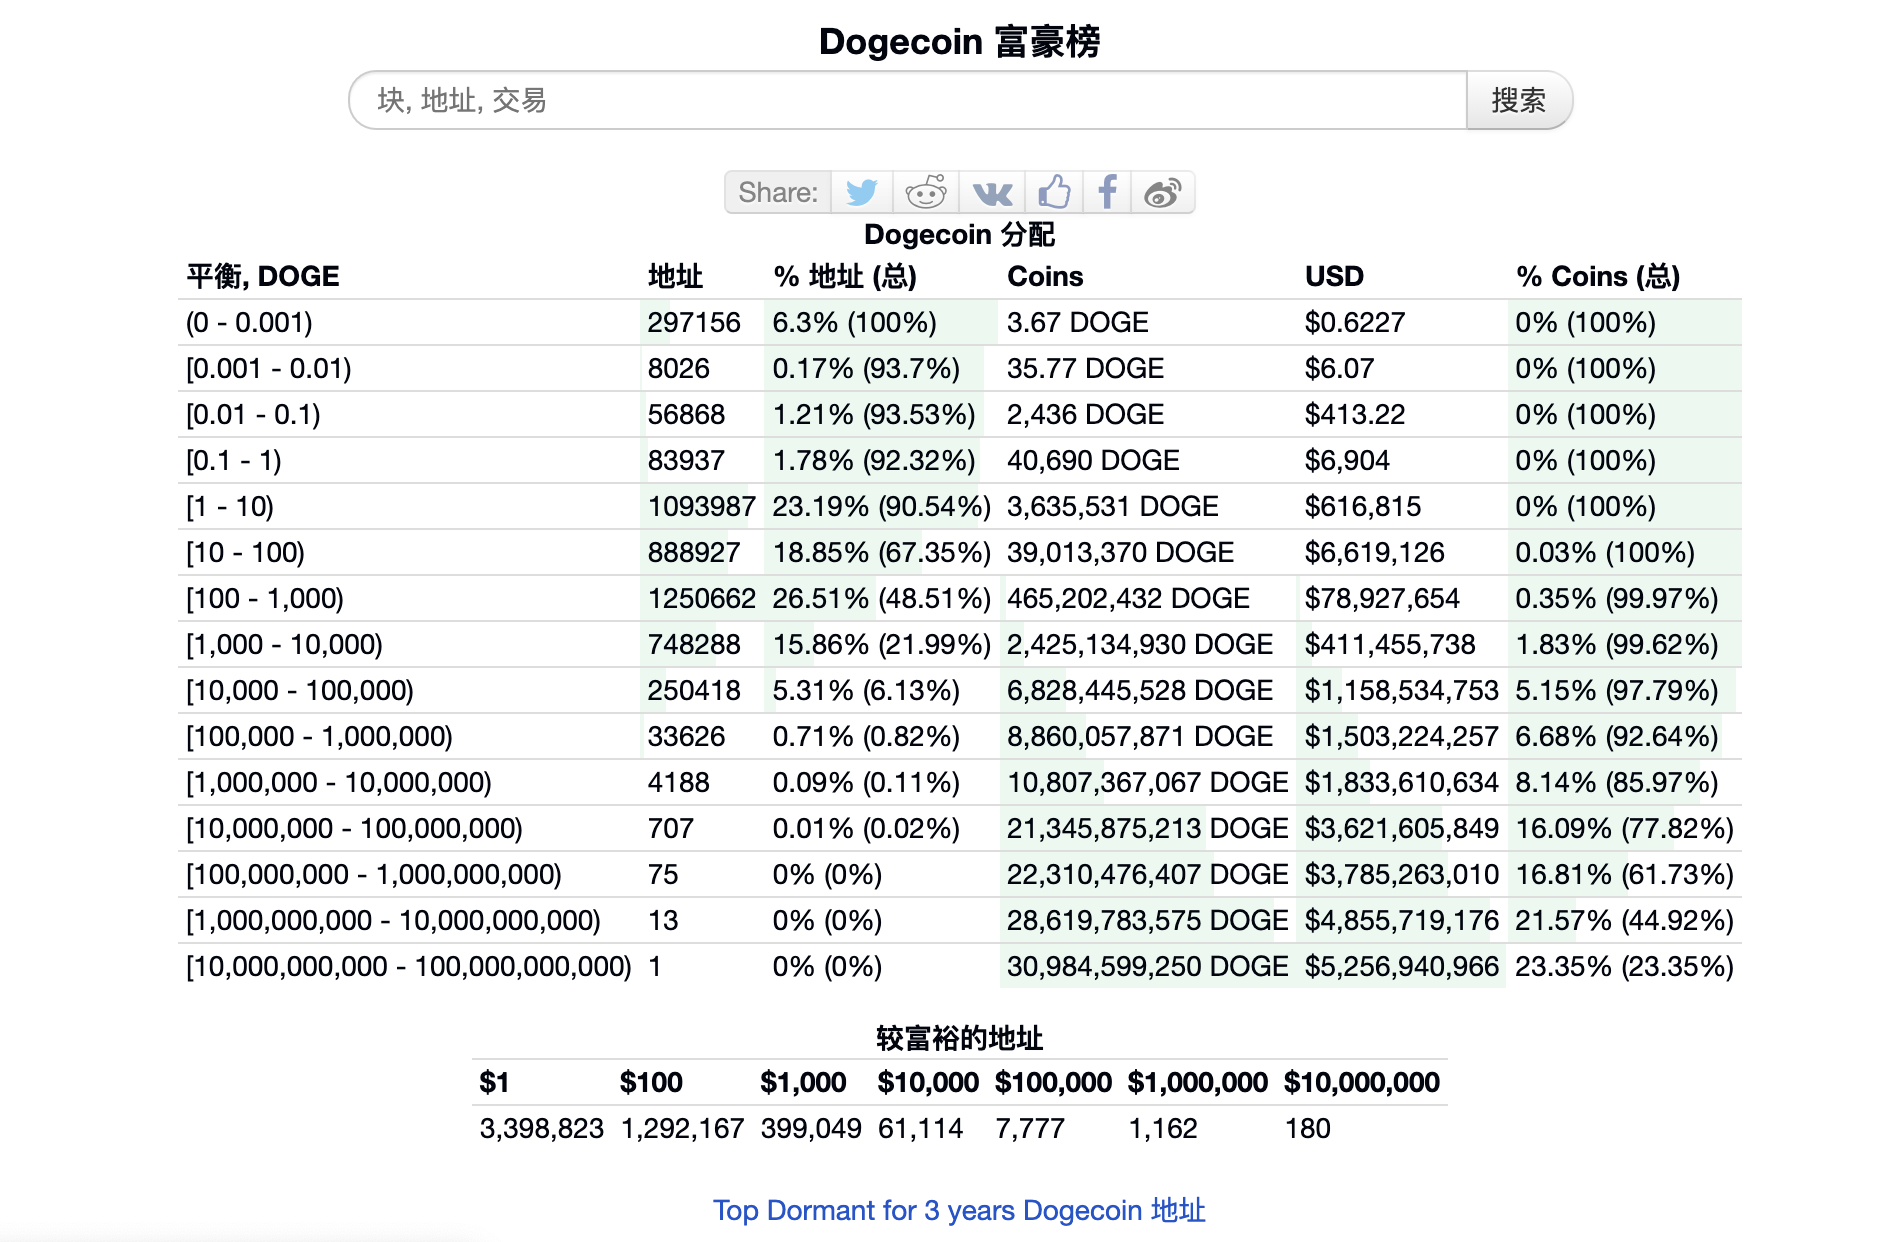Click the richer-addresses count 399,049
The width and height of the screenshot is (1904, 1242).
[811, 1128]
